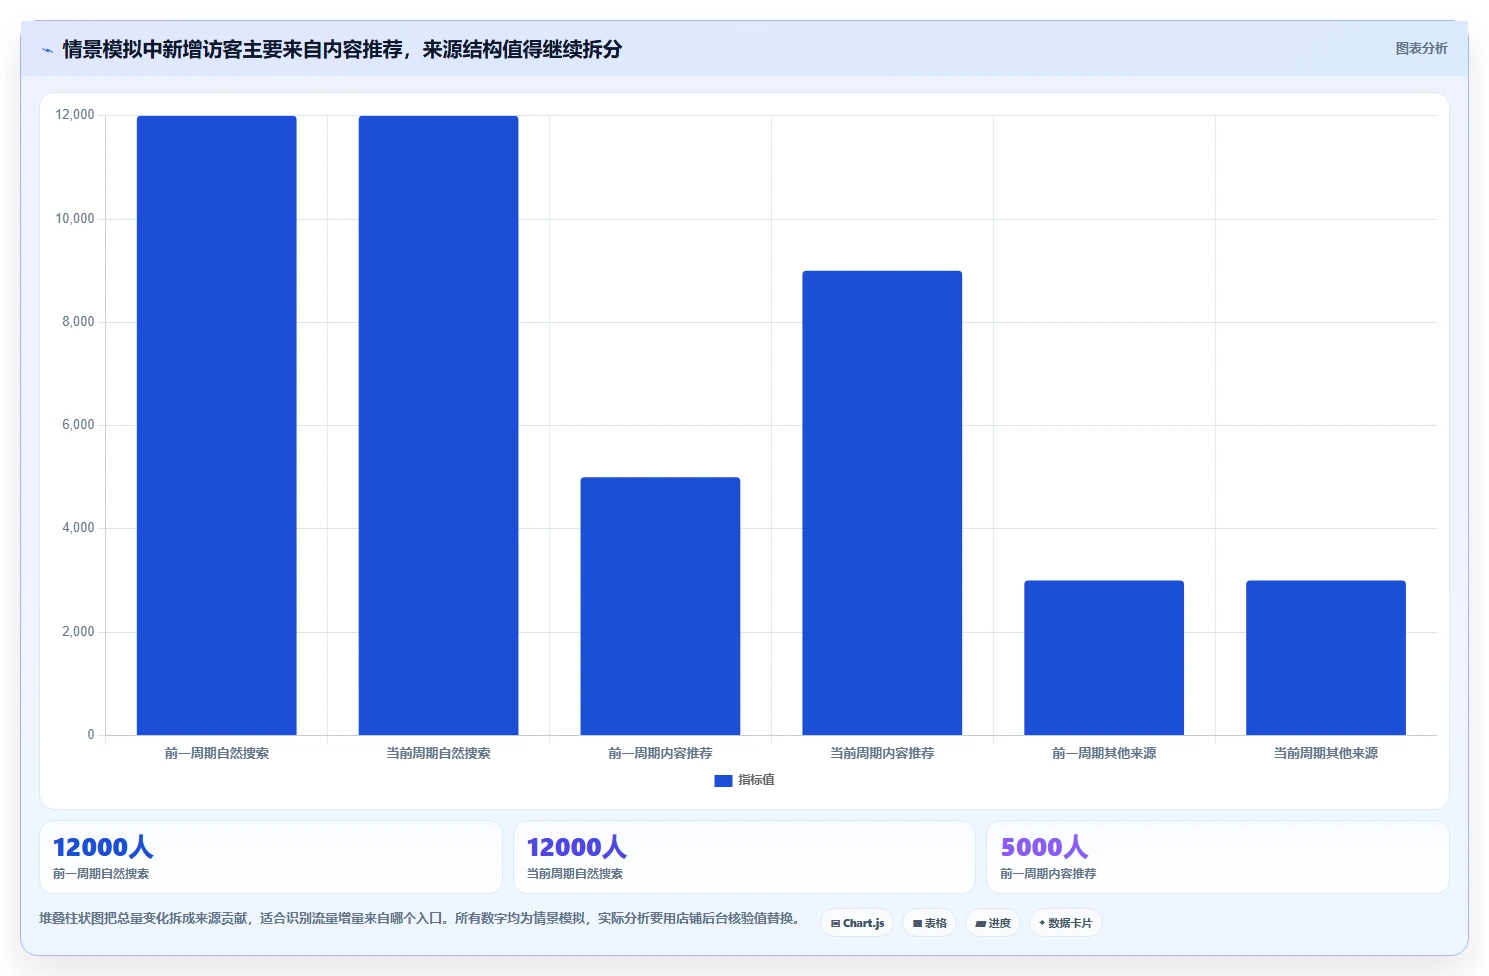Click the 当前周期内容推荐 bar in chart
This screenshot has width=1489, height=976.
(882, 503)
